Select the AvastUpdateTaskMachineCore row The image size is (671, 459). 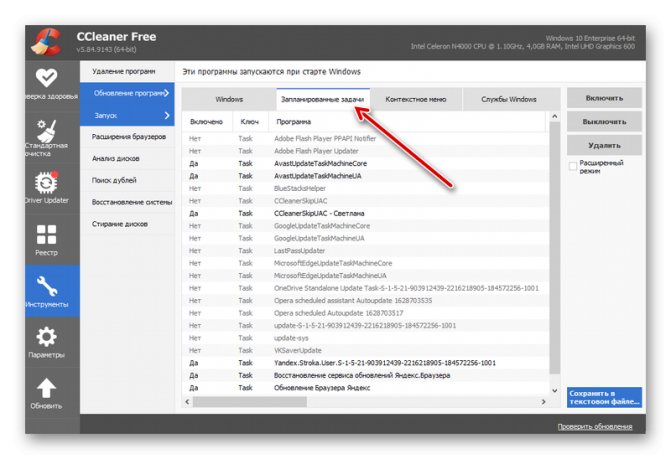tap(366, 163)
